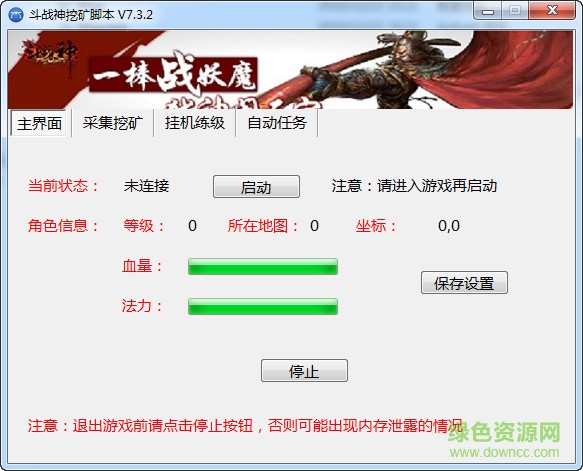Click the red 退出游戏前 warning text
Screen dimensions: 583x471
[x=245, y=426]
